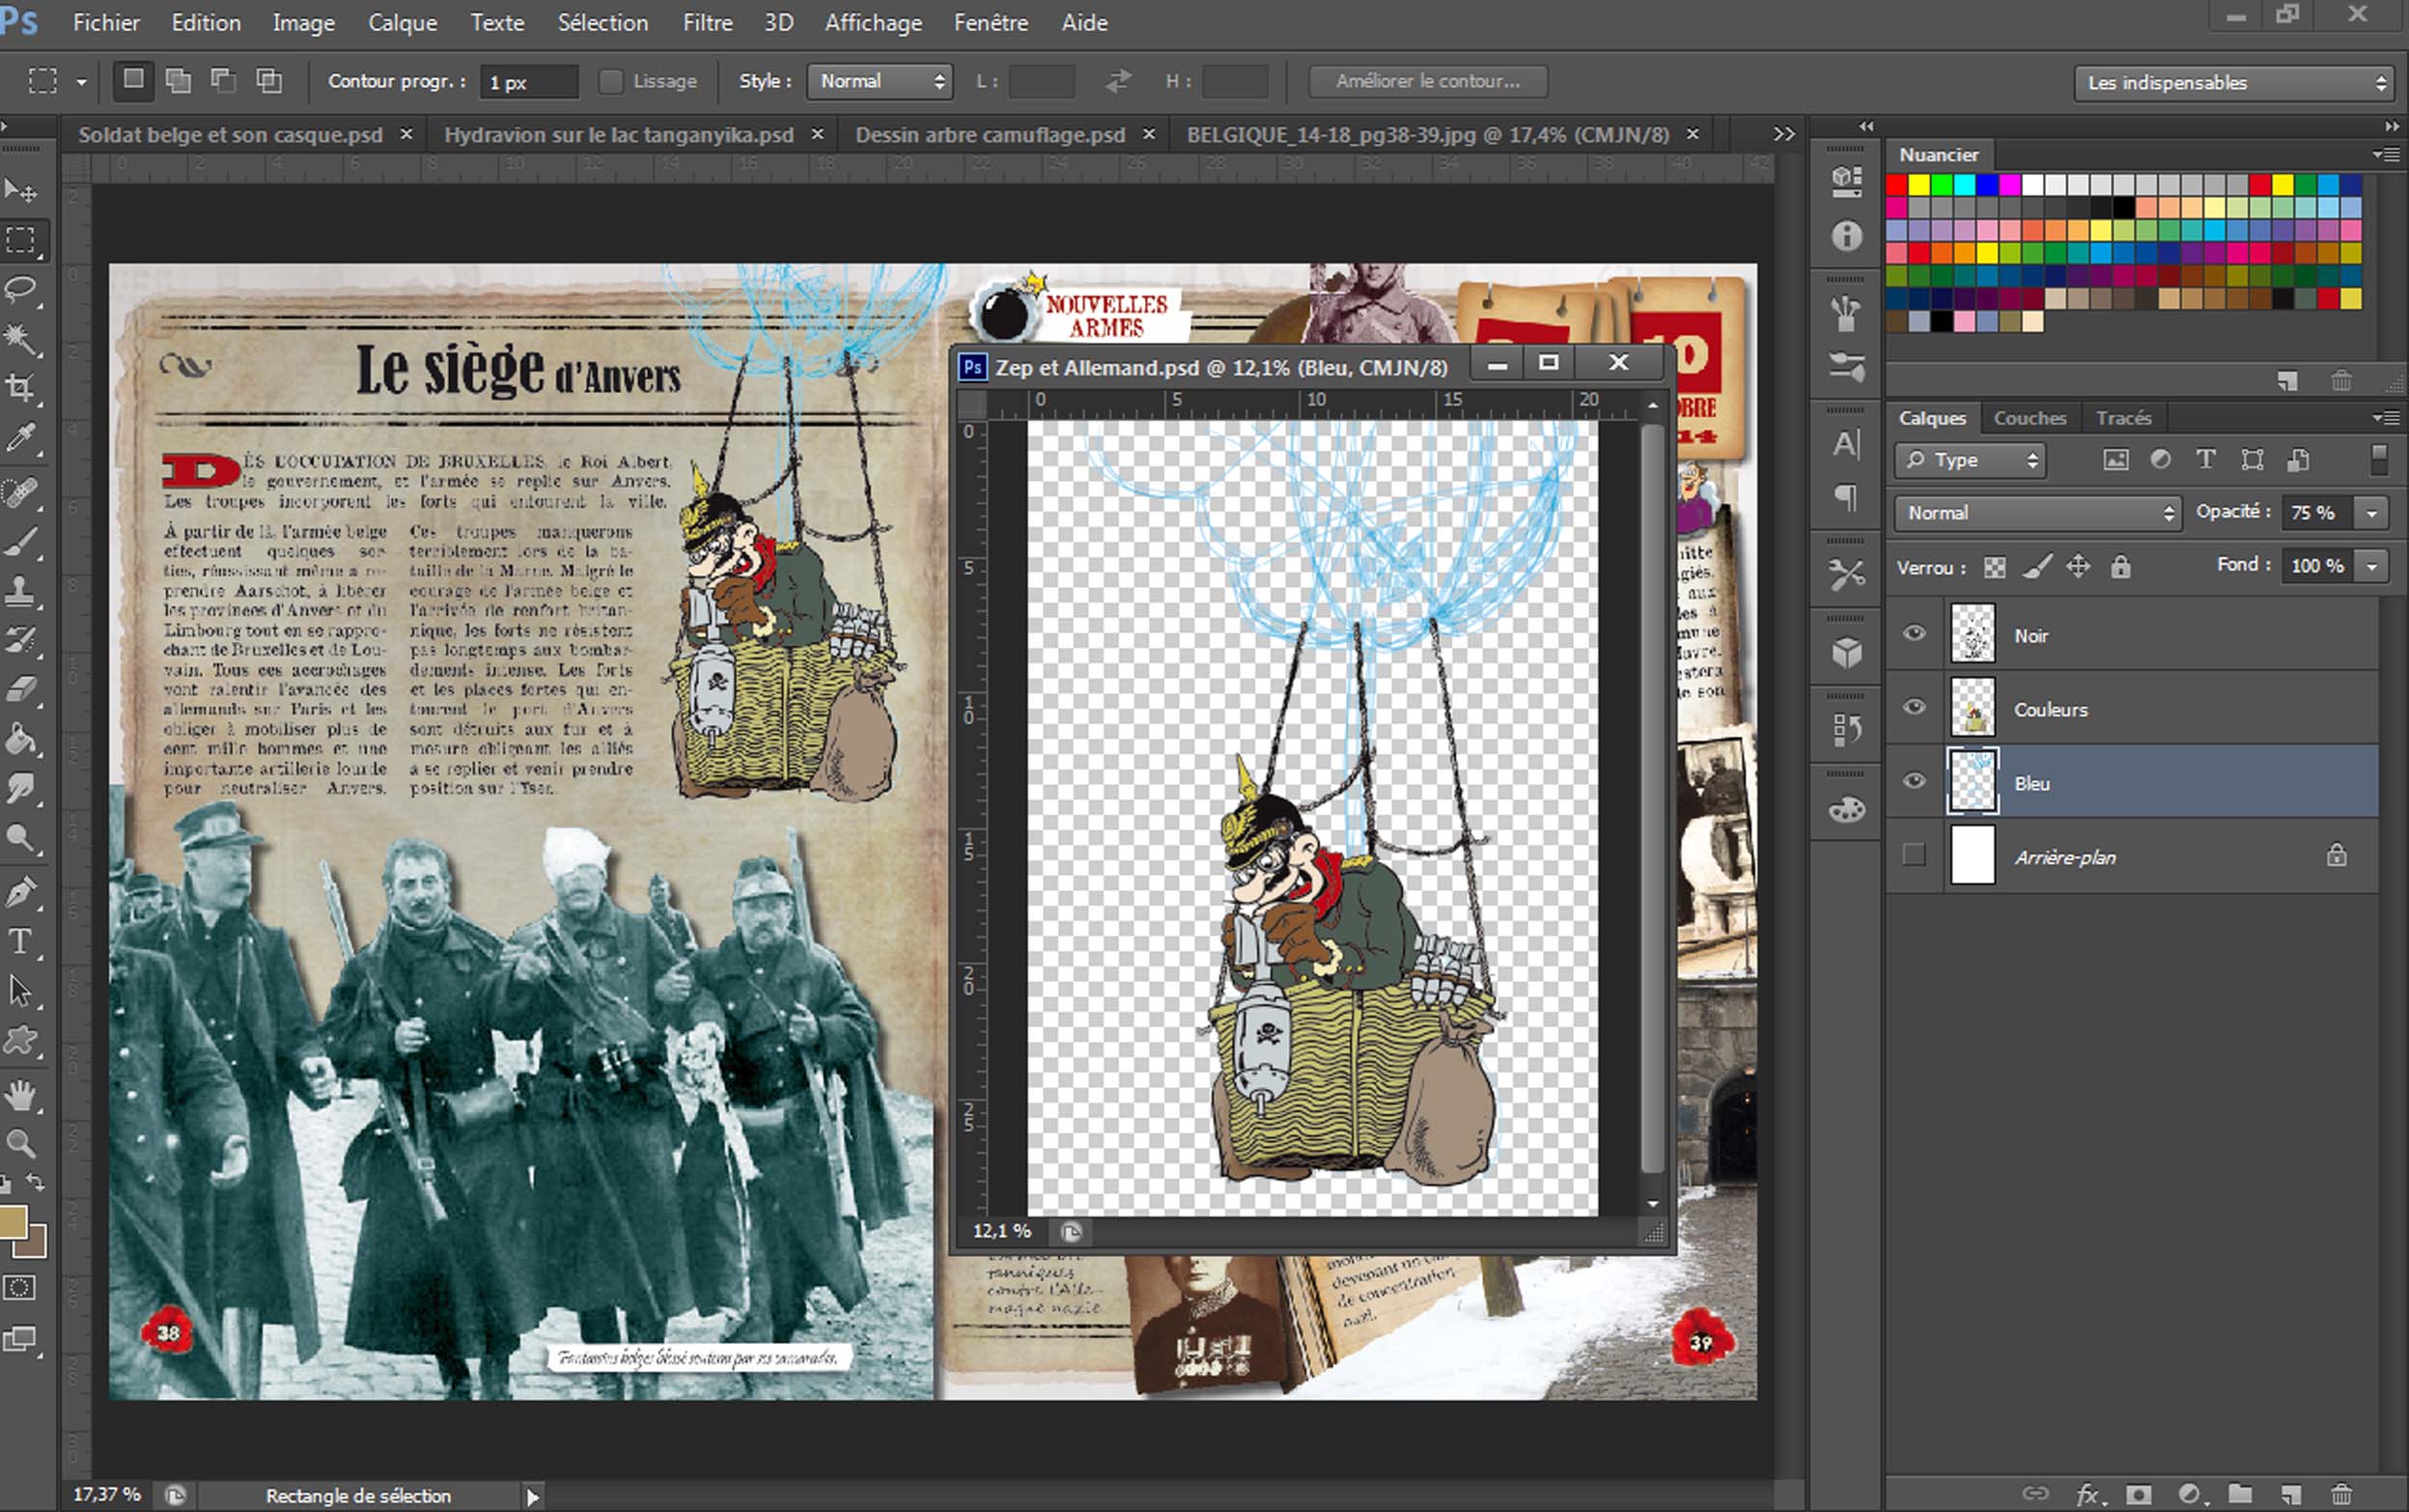
Task: Toggle Quick Mask mode icon
Action: click(x=19, y=1288)
